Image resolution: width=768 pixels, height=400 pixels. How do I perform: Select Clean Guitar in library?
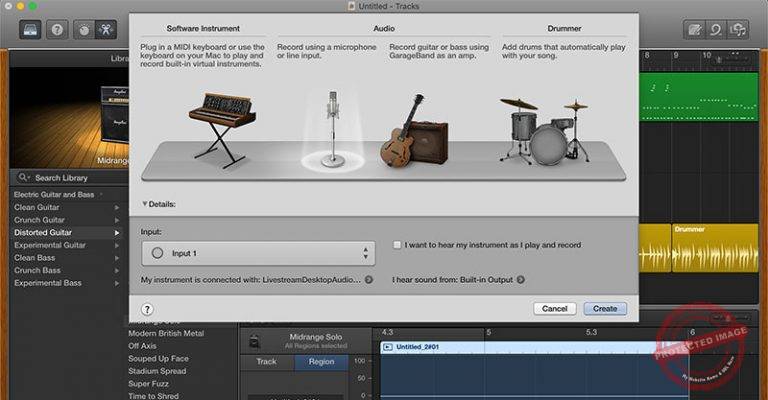pos(37,208)
